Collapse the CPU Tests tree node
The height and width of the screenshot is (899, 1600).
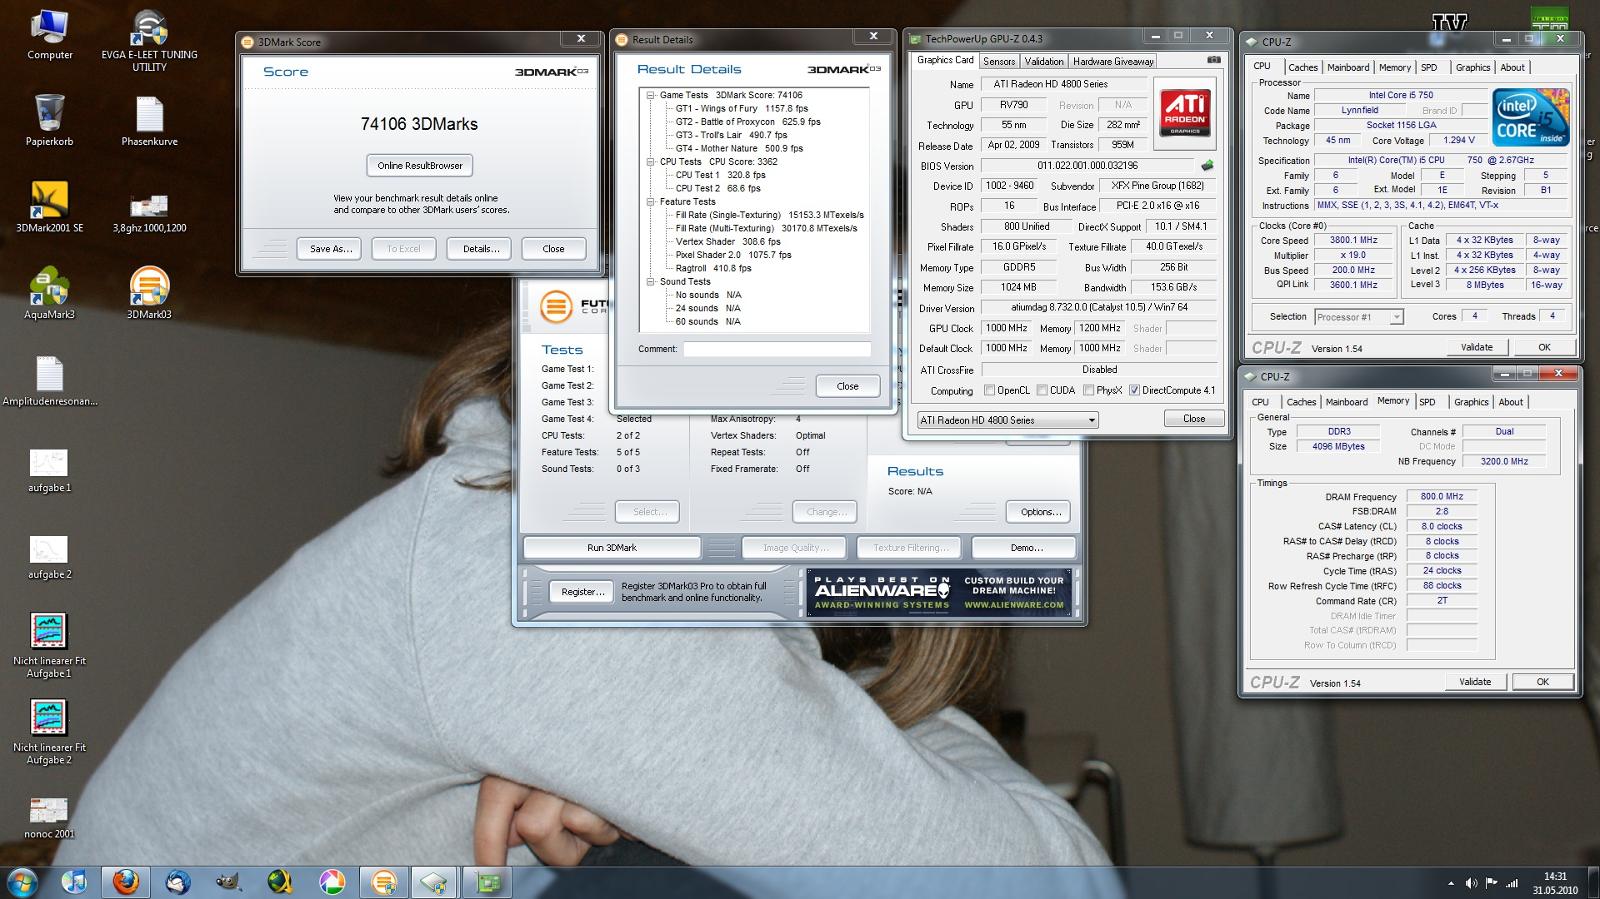[650, 161]
